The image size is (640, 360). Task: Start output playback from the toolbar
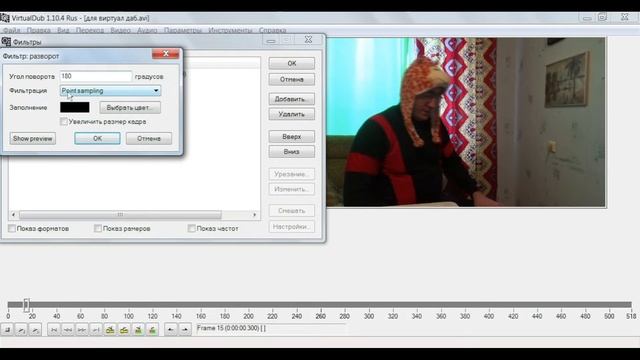tap(35, 329)
